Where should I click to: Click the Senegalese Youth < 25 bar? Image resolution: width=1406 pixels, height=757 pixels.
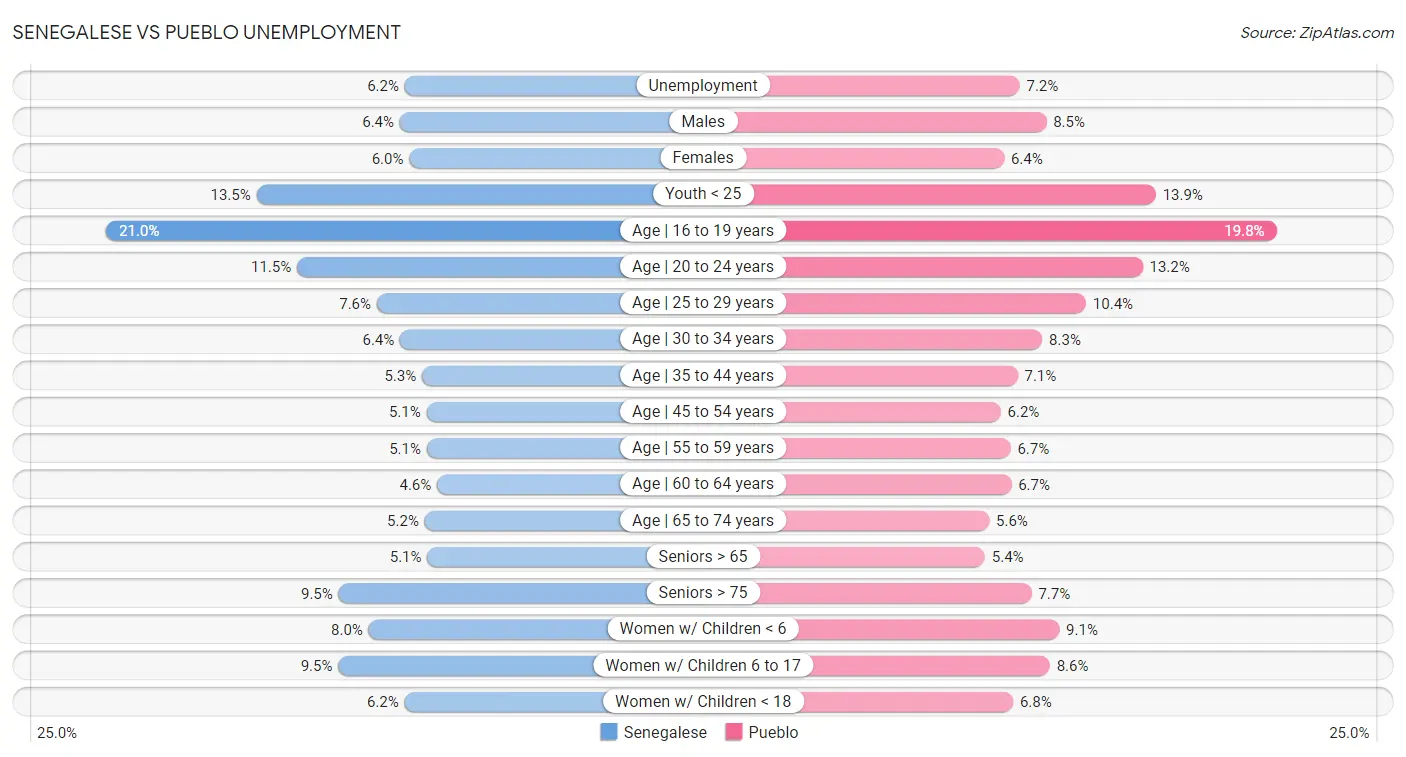(x=455, y=194)
